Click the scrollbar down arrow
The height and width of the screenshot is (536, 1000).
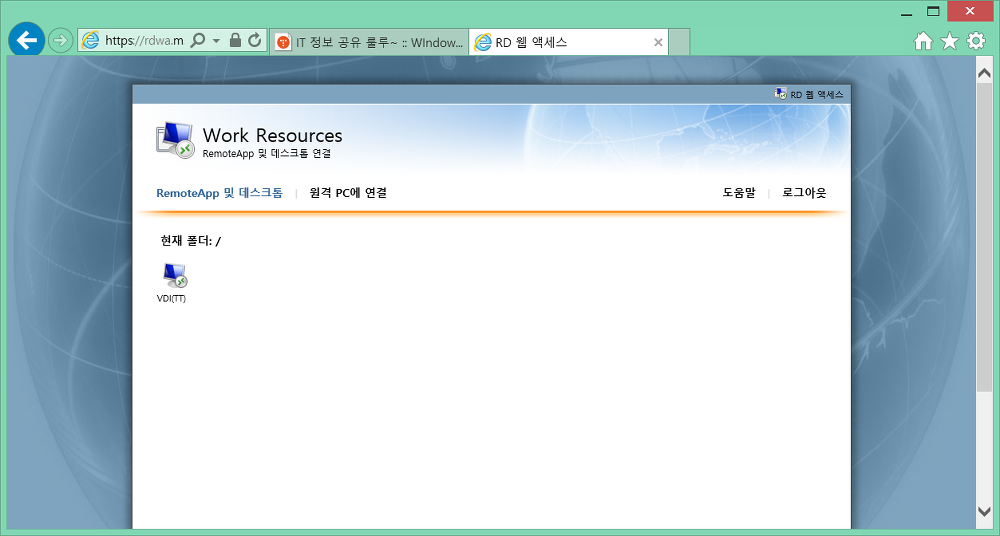985,511
